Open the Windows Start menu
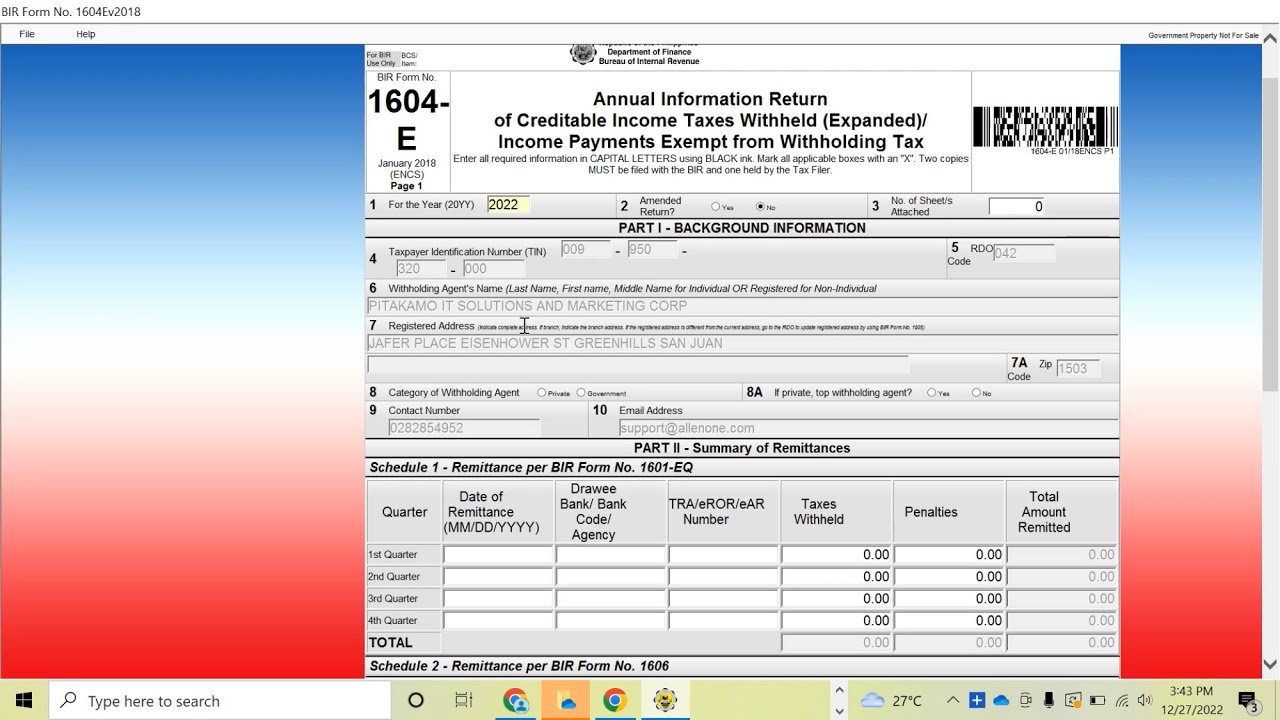The image size is (1280, 720). coord(24,700)
